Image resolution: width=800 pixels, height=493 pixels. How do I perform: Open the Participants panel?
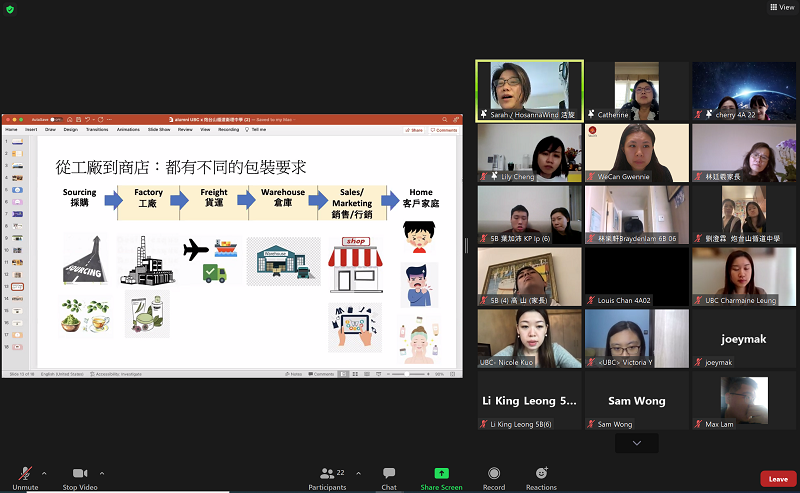point(326,473)
